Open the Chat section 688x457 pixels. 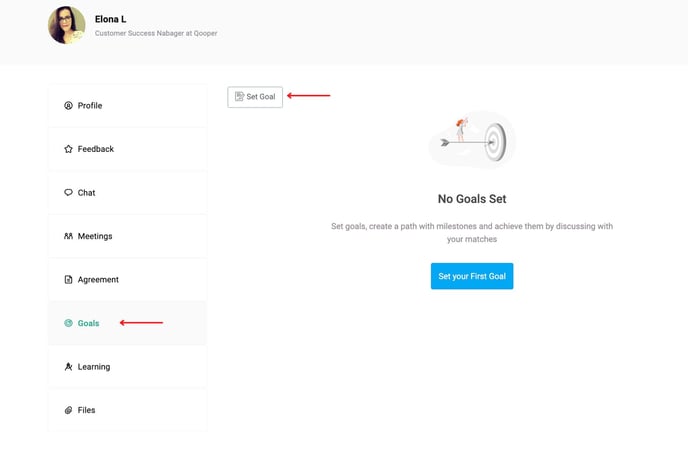point(87,193)
